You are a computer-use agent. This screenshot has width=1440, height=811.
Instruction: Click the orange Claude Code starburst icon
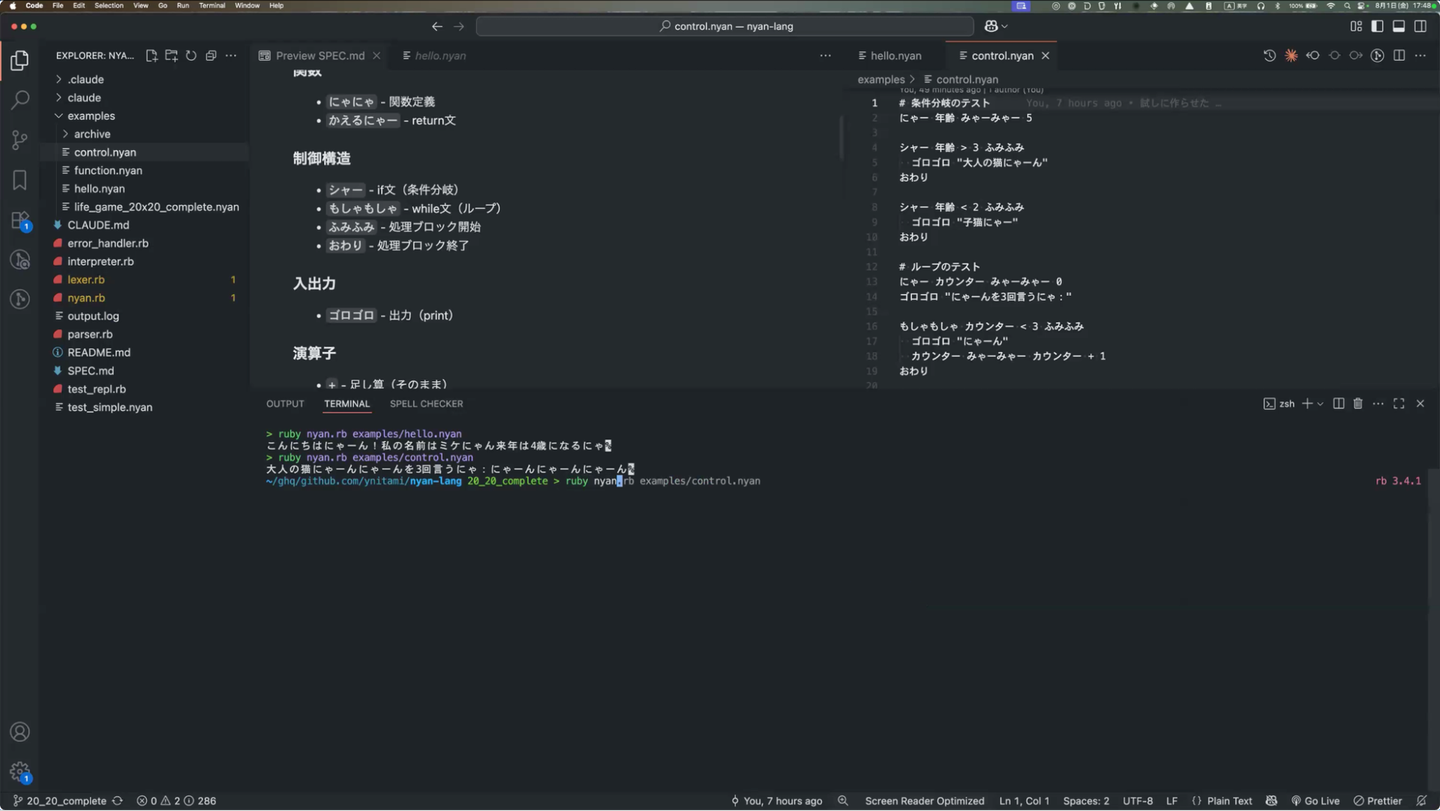click(x=1291, y=56)
